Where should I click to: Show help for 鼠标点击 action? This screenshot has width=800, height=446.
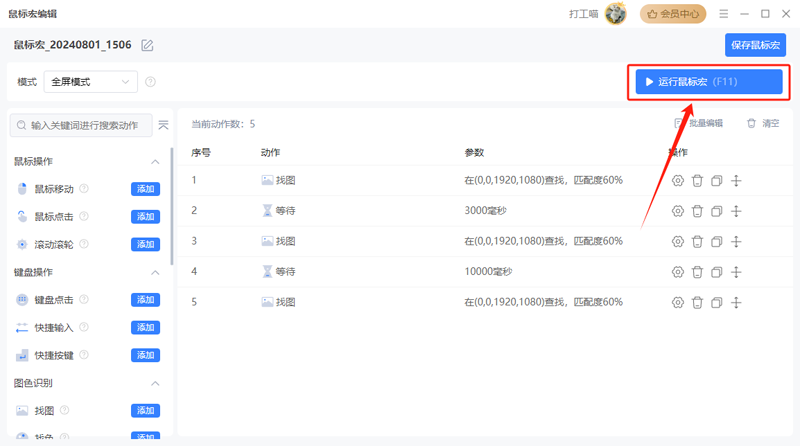pyautogui.click(x=84, y=216)
